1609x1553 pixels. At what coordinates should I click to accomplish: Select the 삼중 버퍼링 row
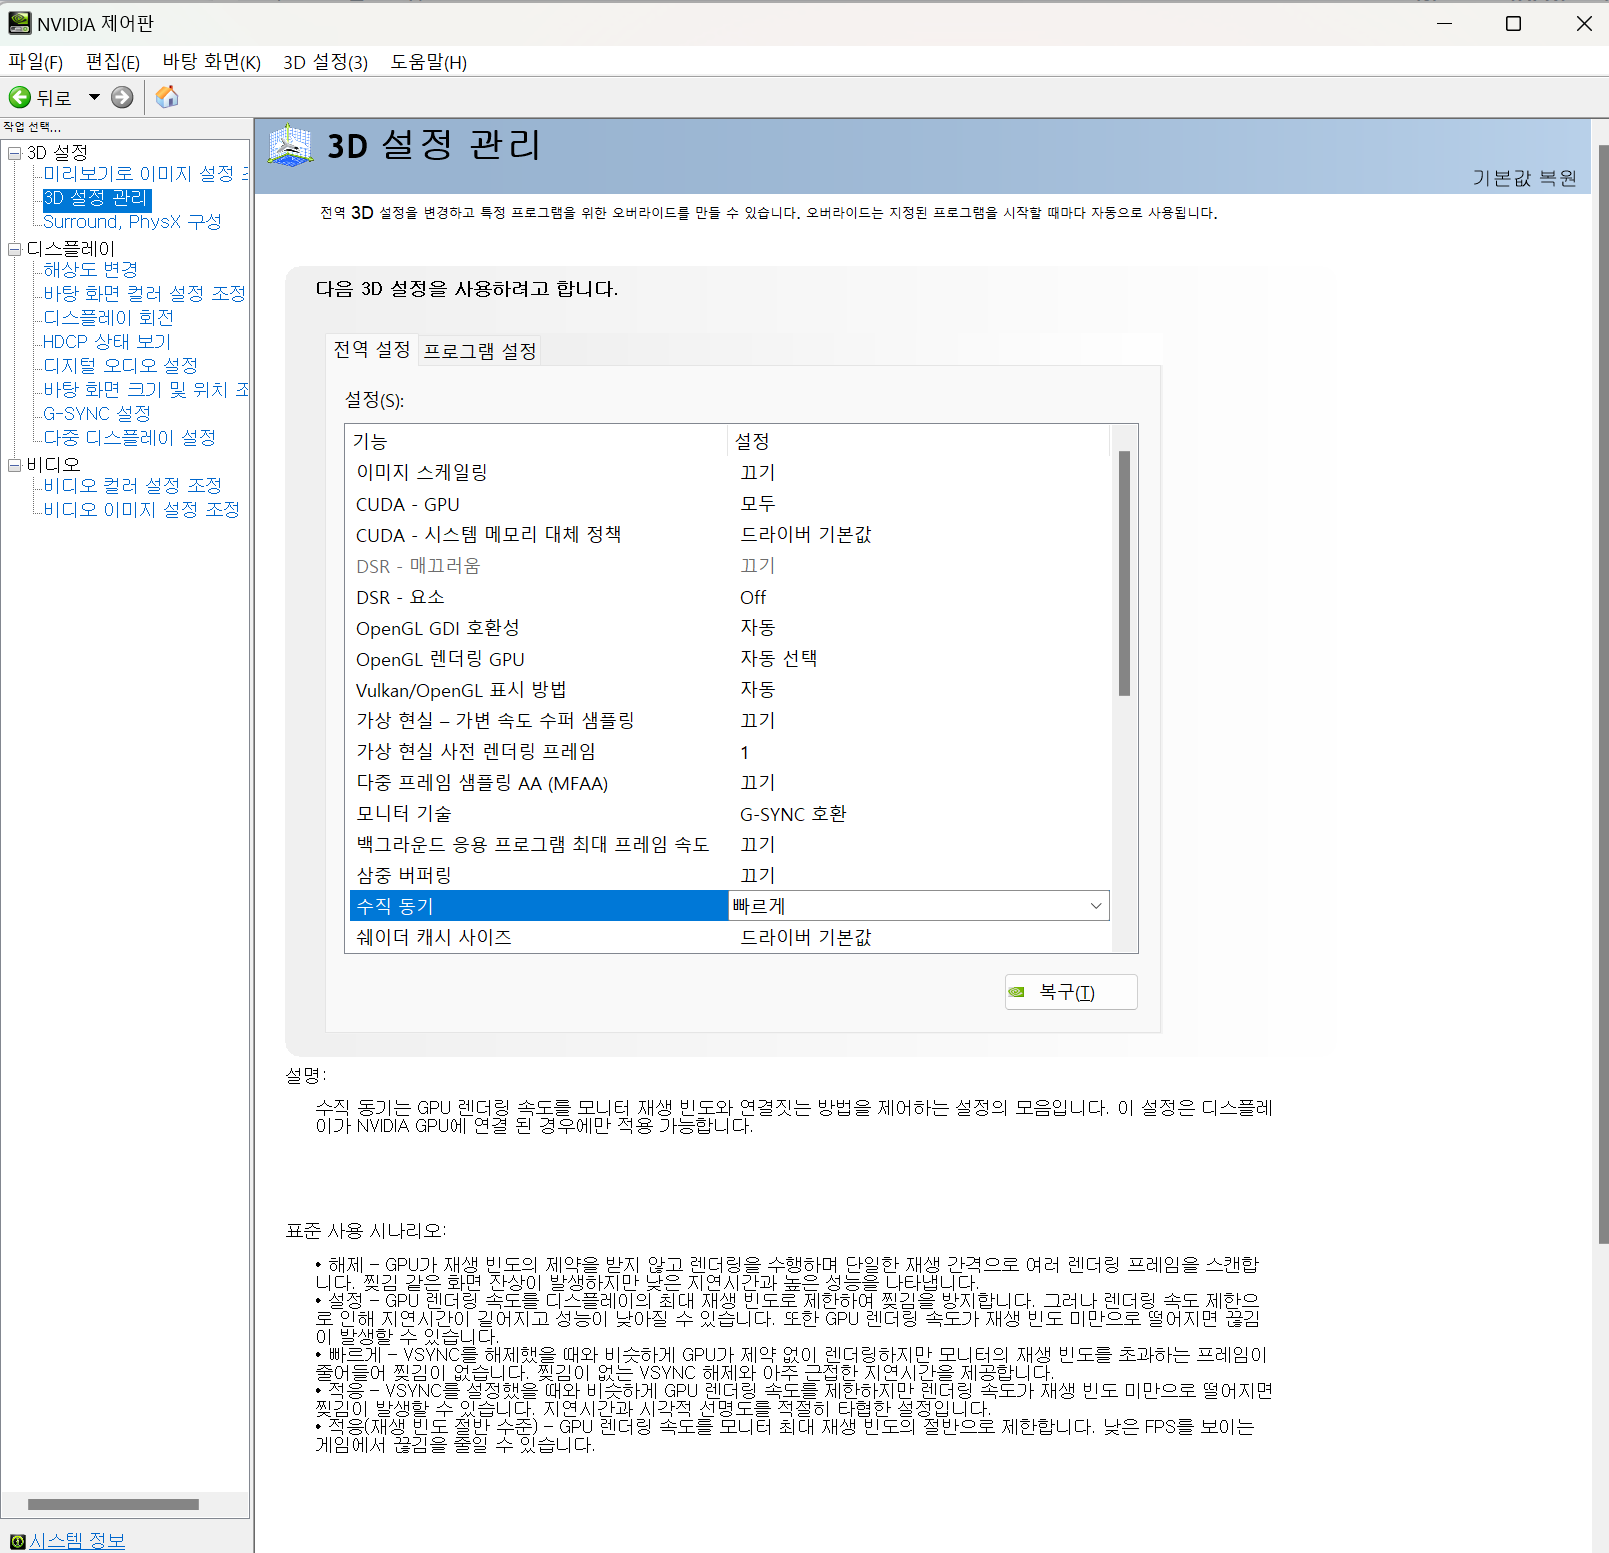pyautogui.click(x=729, y=876)
